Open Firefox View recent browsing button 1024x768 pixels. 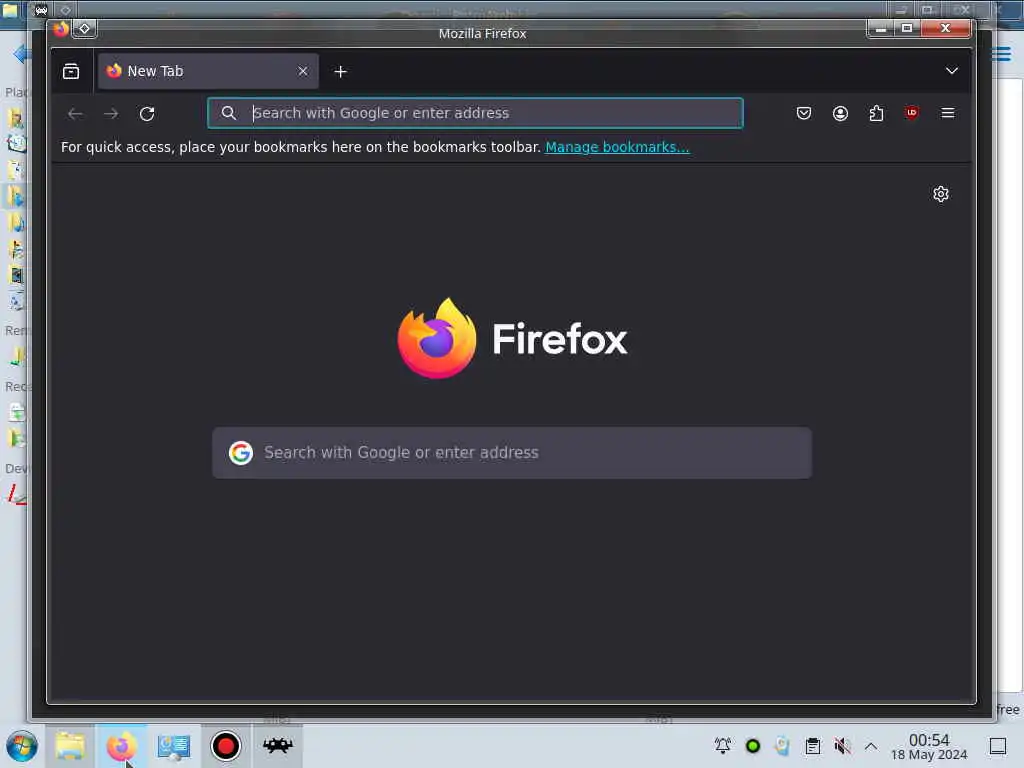[x=71, y=71]
